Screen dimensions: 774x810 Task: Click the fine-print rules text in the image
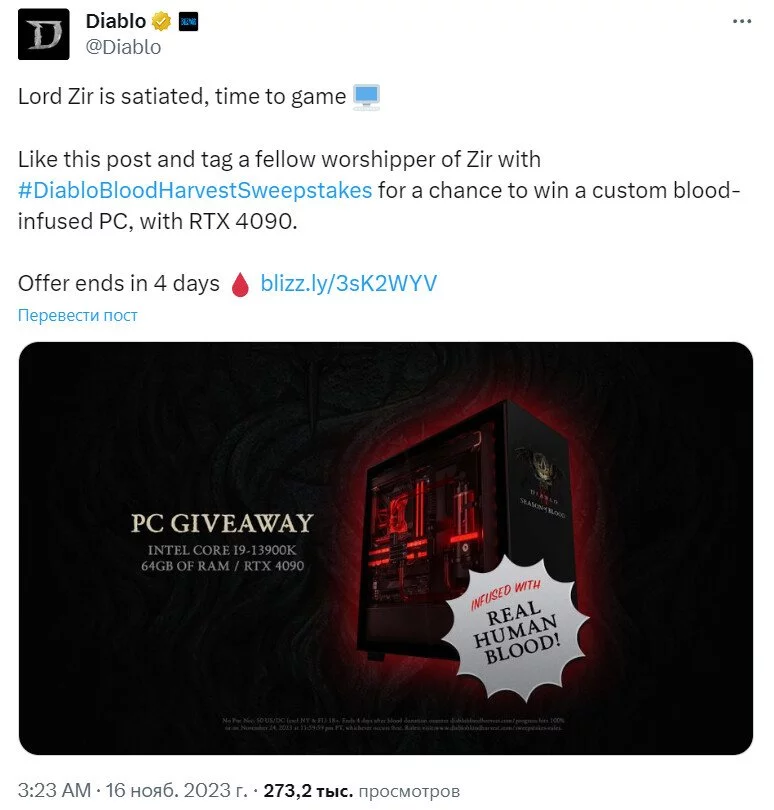[x=394, y=724]
